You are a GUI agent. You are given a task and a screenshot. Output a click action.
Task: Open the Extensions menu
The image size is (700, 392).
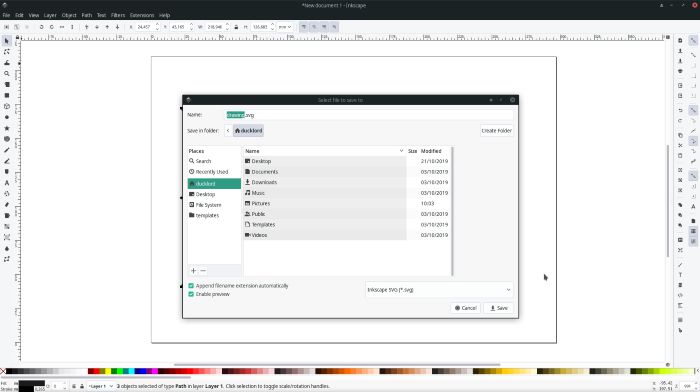[142, 15]
